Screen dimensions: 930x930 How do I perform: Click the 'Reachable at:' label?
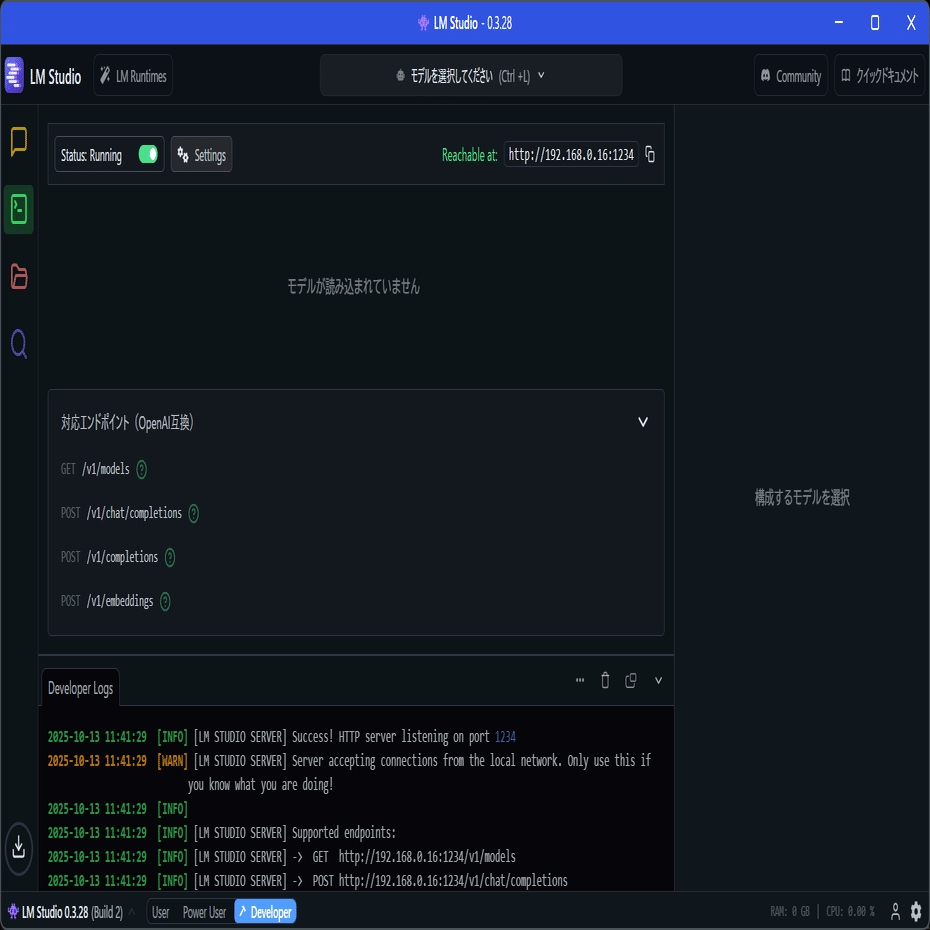tap(469, 155)
